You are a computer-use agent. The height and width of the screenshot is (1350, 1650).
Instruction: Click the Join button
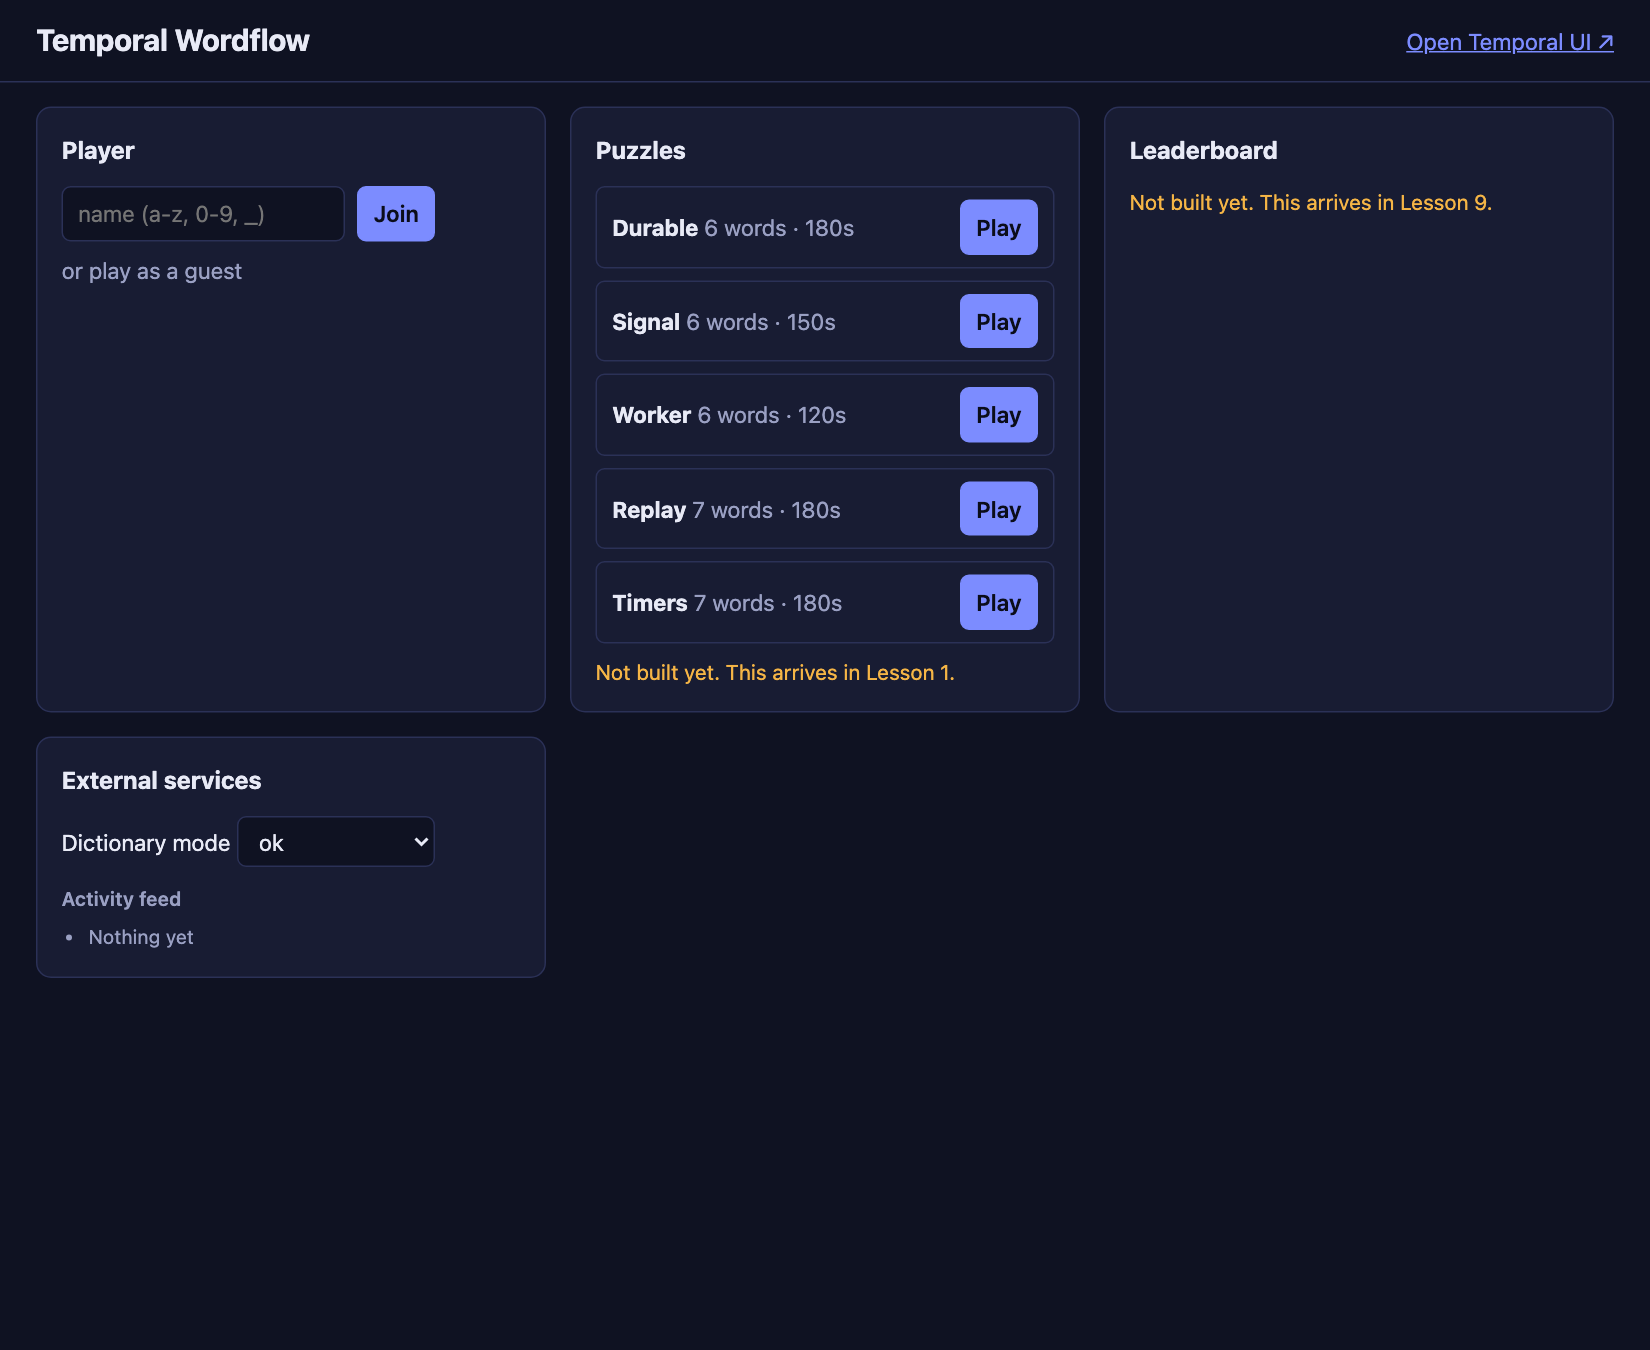point(396,214)
